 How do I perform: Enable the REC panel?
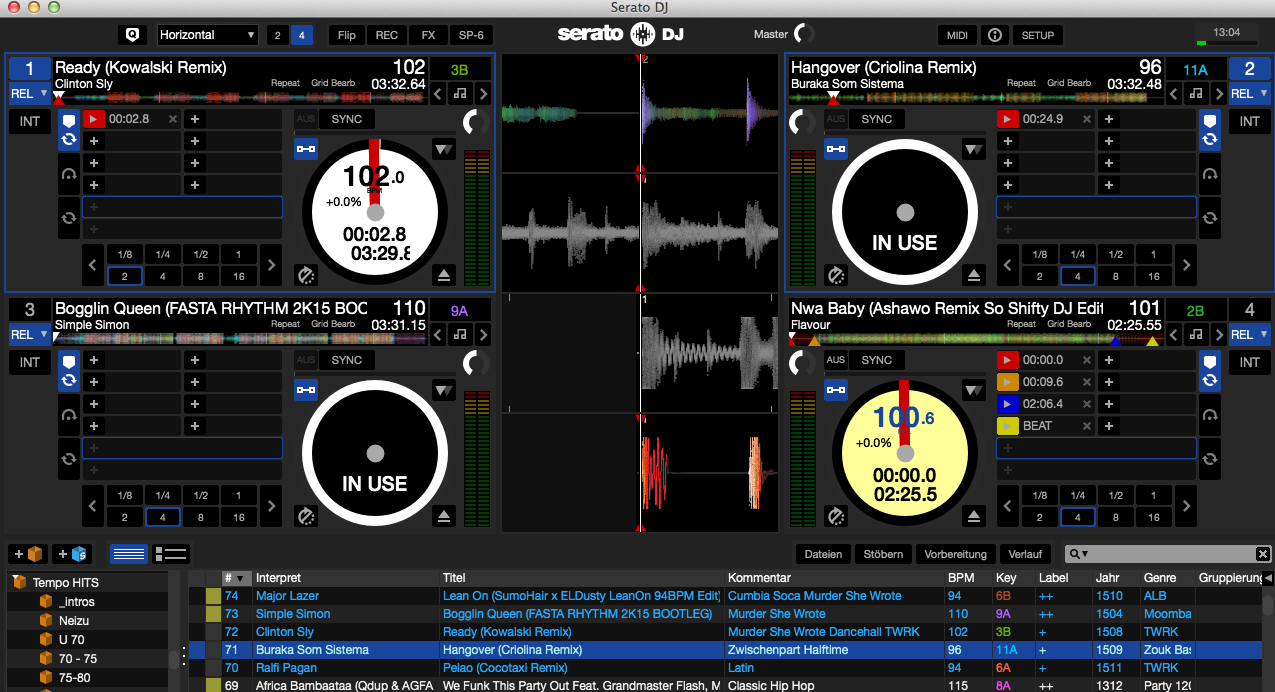386,35
